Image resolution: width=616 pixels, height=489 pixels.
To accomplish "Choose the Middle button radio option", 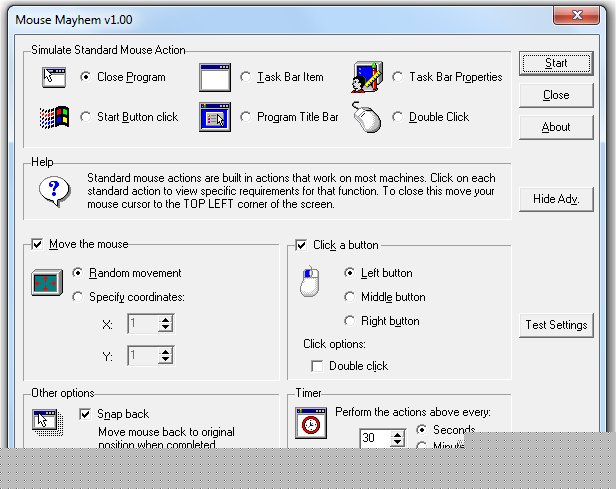I will pyautogui.click(x=349, y=297).
